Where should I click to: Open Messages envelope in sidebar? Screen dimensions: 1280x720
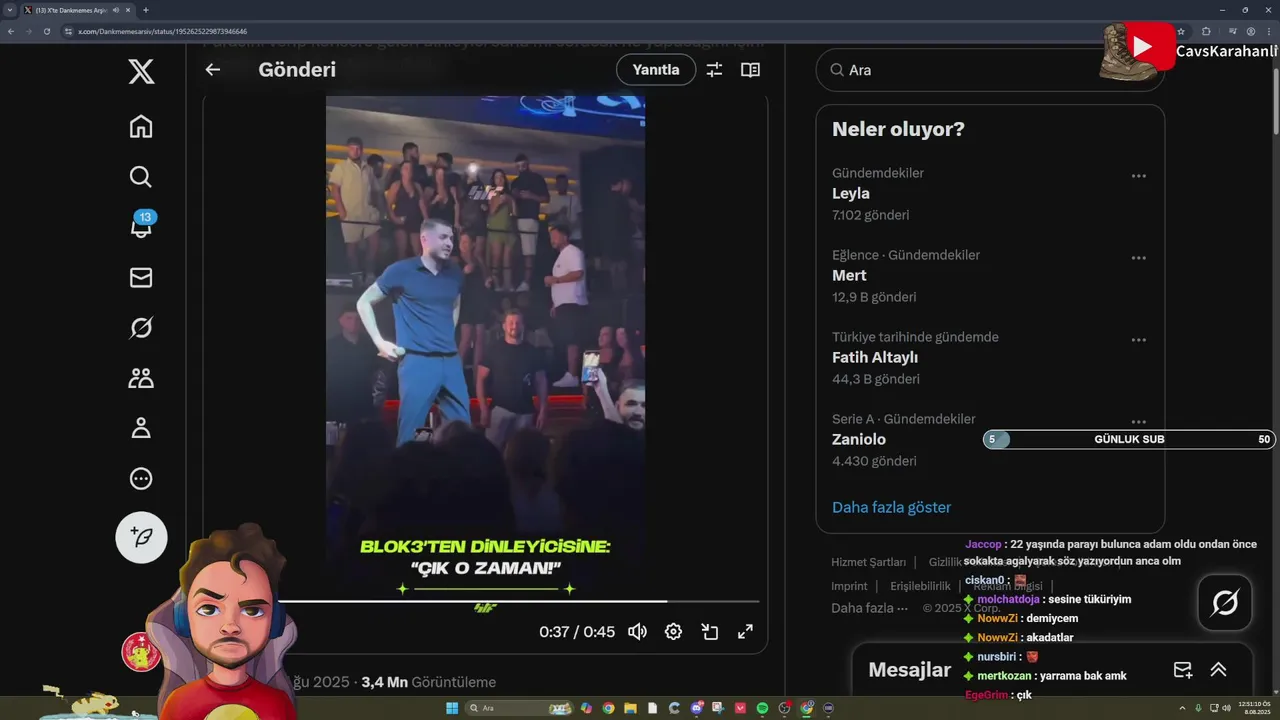coord(141,278)
